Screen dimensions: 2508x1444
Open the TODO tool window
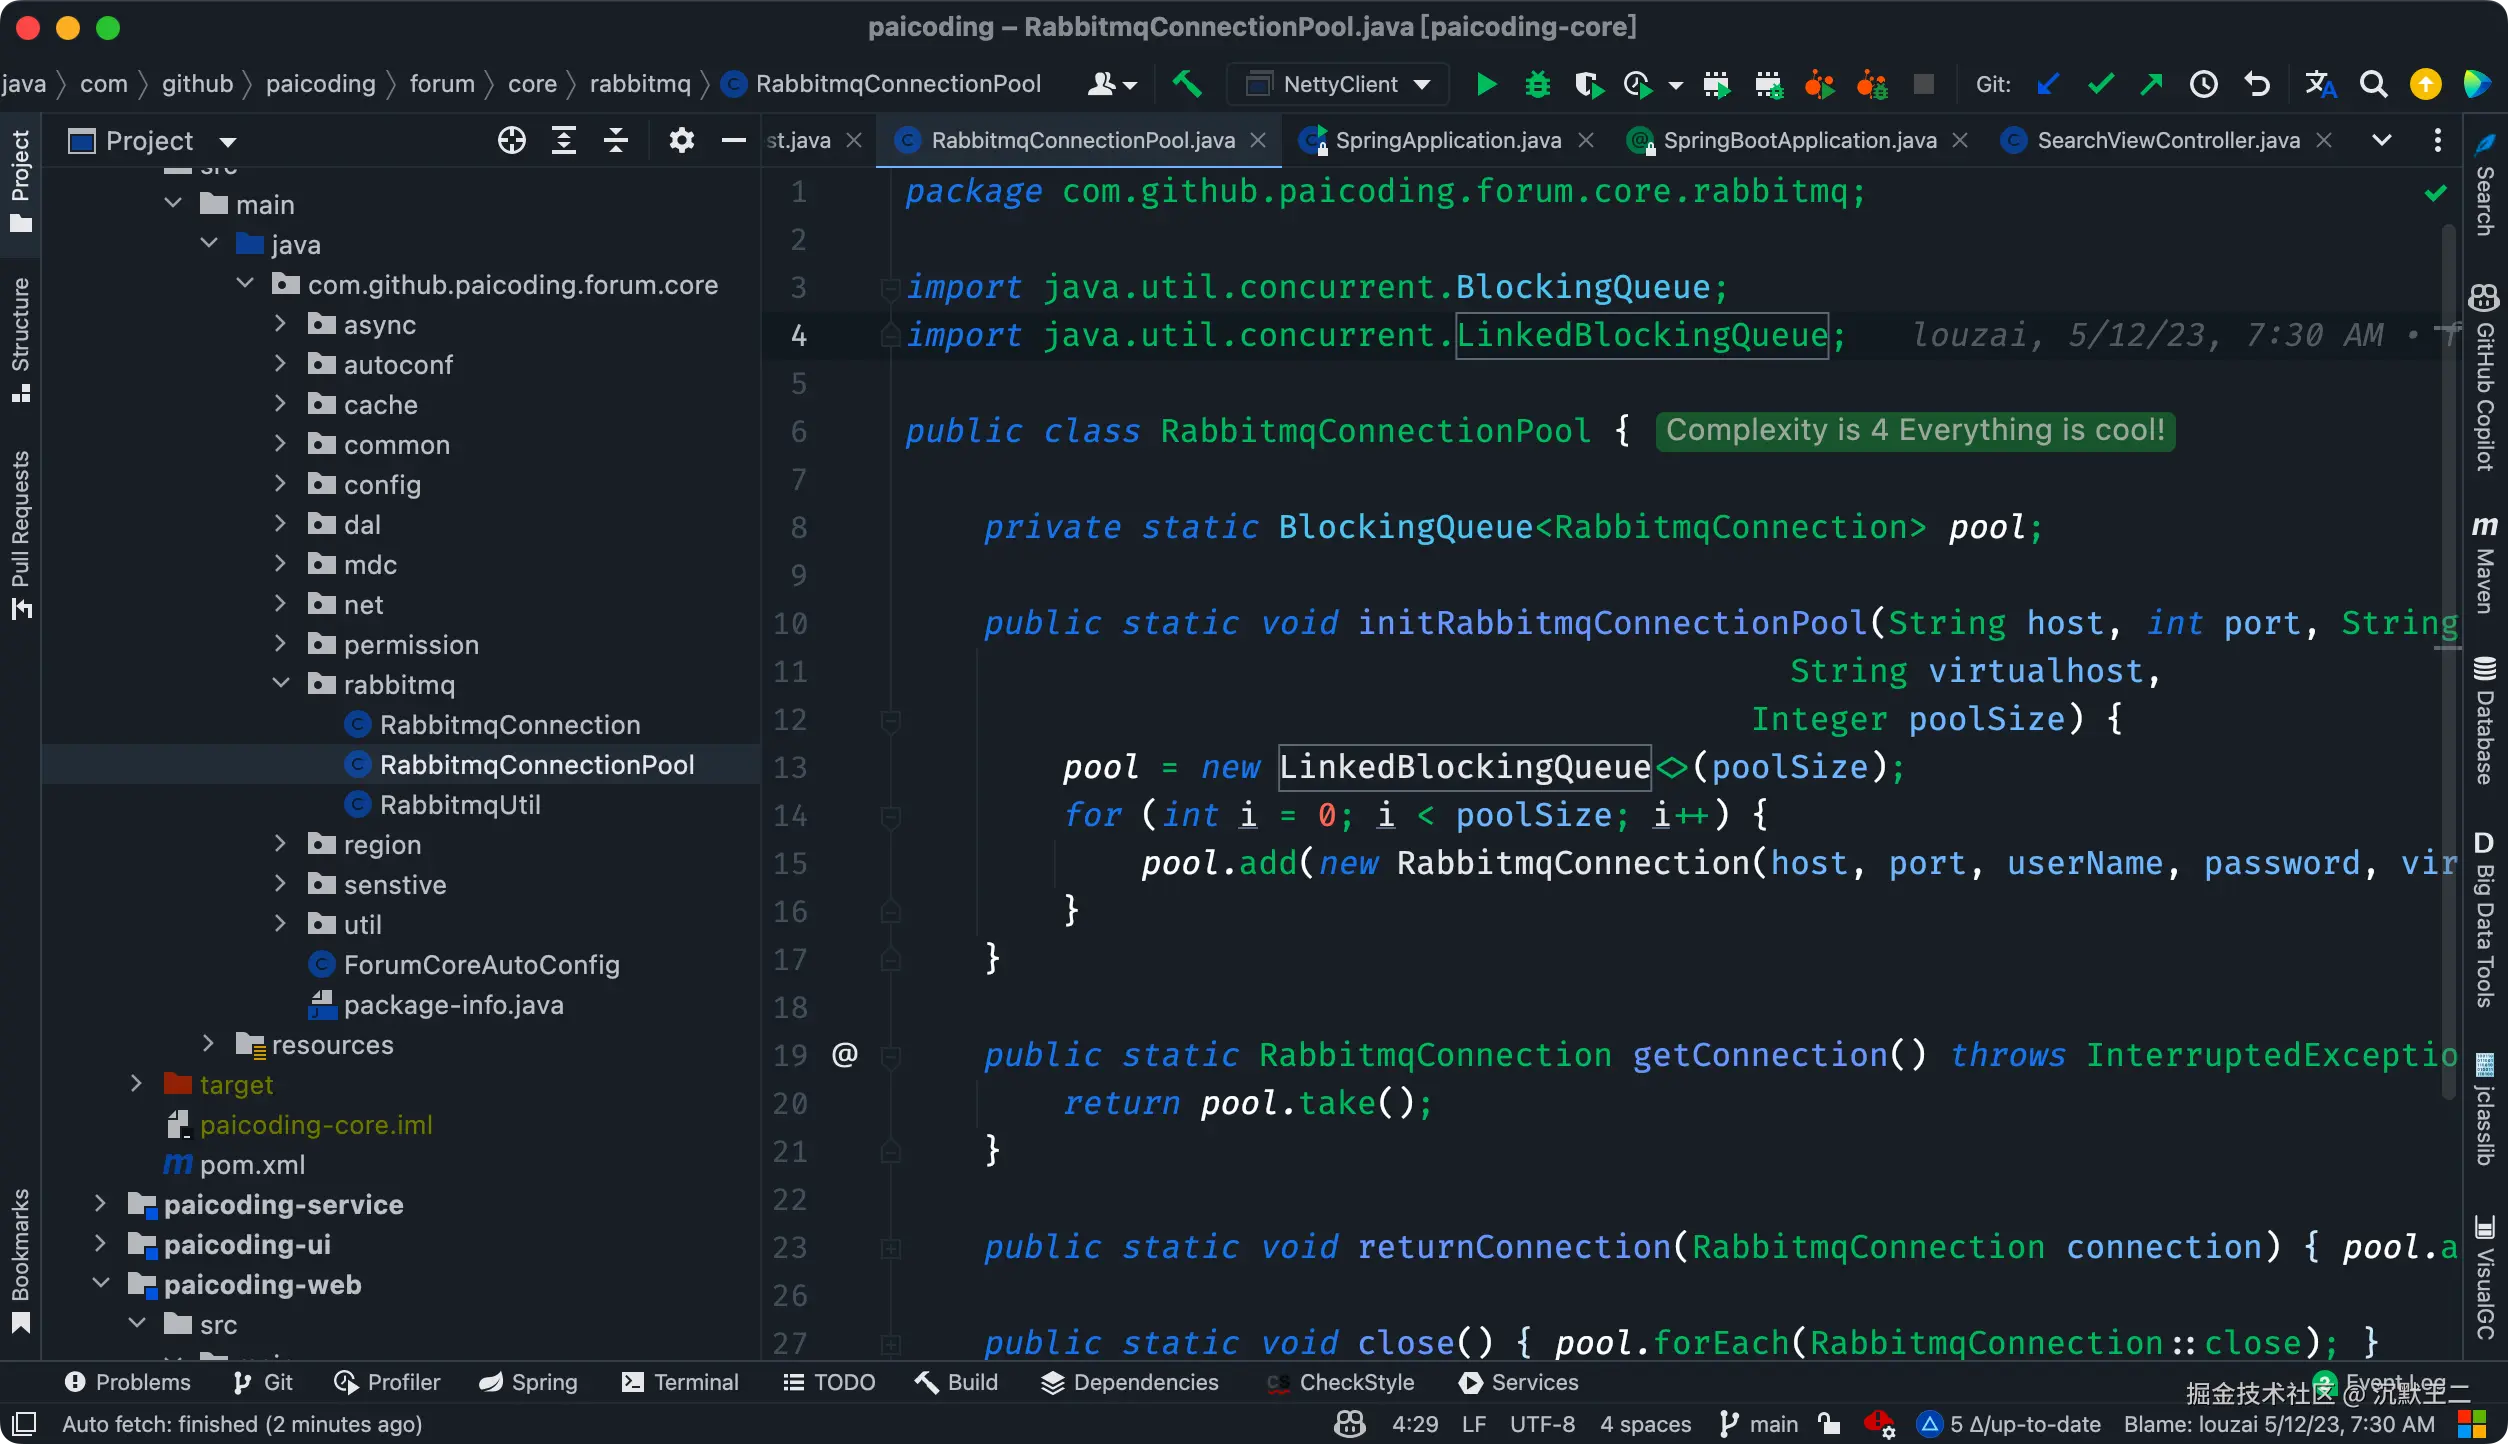(828, 1382)
